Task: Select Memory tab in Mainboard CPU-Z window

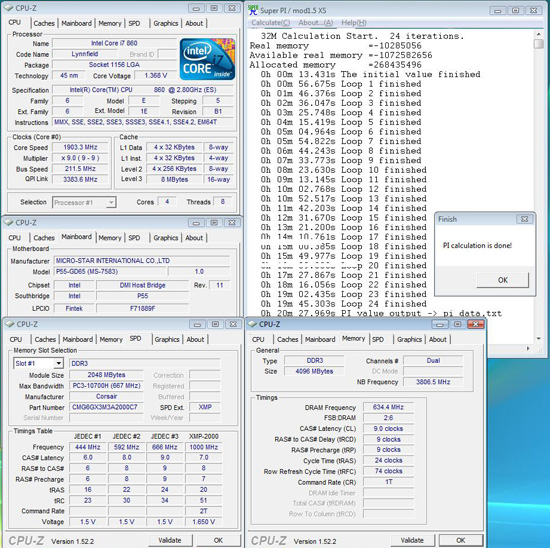Action: 109,238
